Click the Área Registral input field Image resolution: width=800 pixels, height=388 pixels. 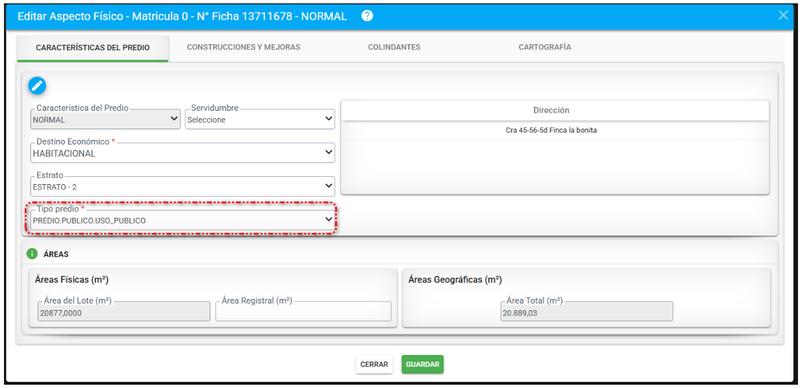click(x=304, y=311)
